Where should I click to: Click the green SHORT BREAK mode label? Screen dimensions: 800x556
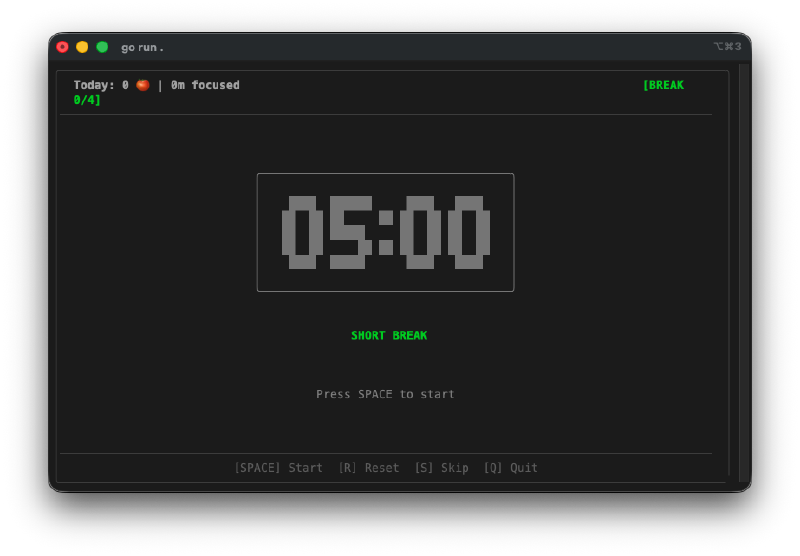389,336
